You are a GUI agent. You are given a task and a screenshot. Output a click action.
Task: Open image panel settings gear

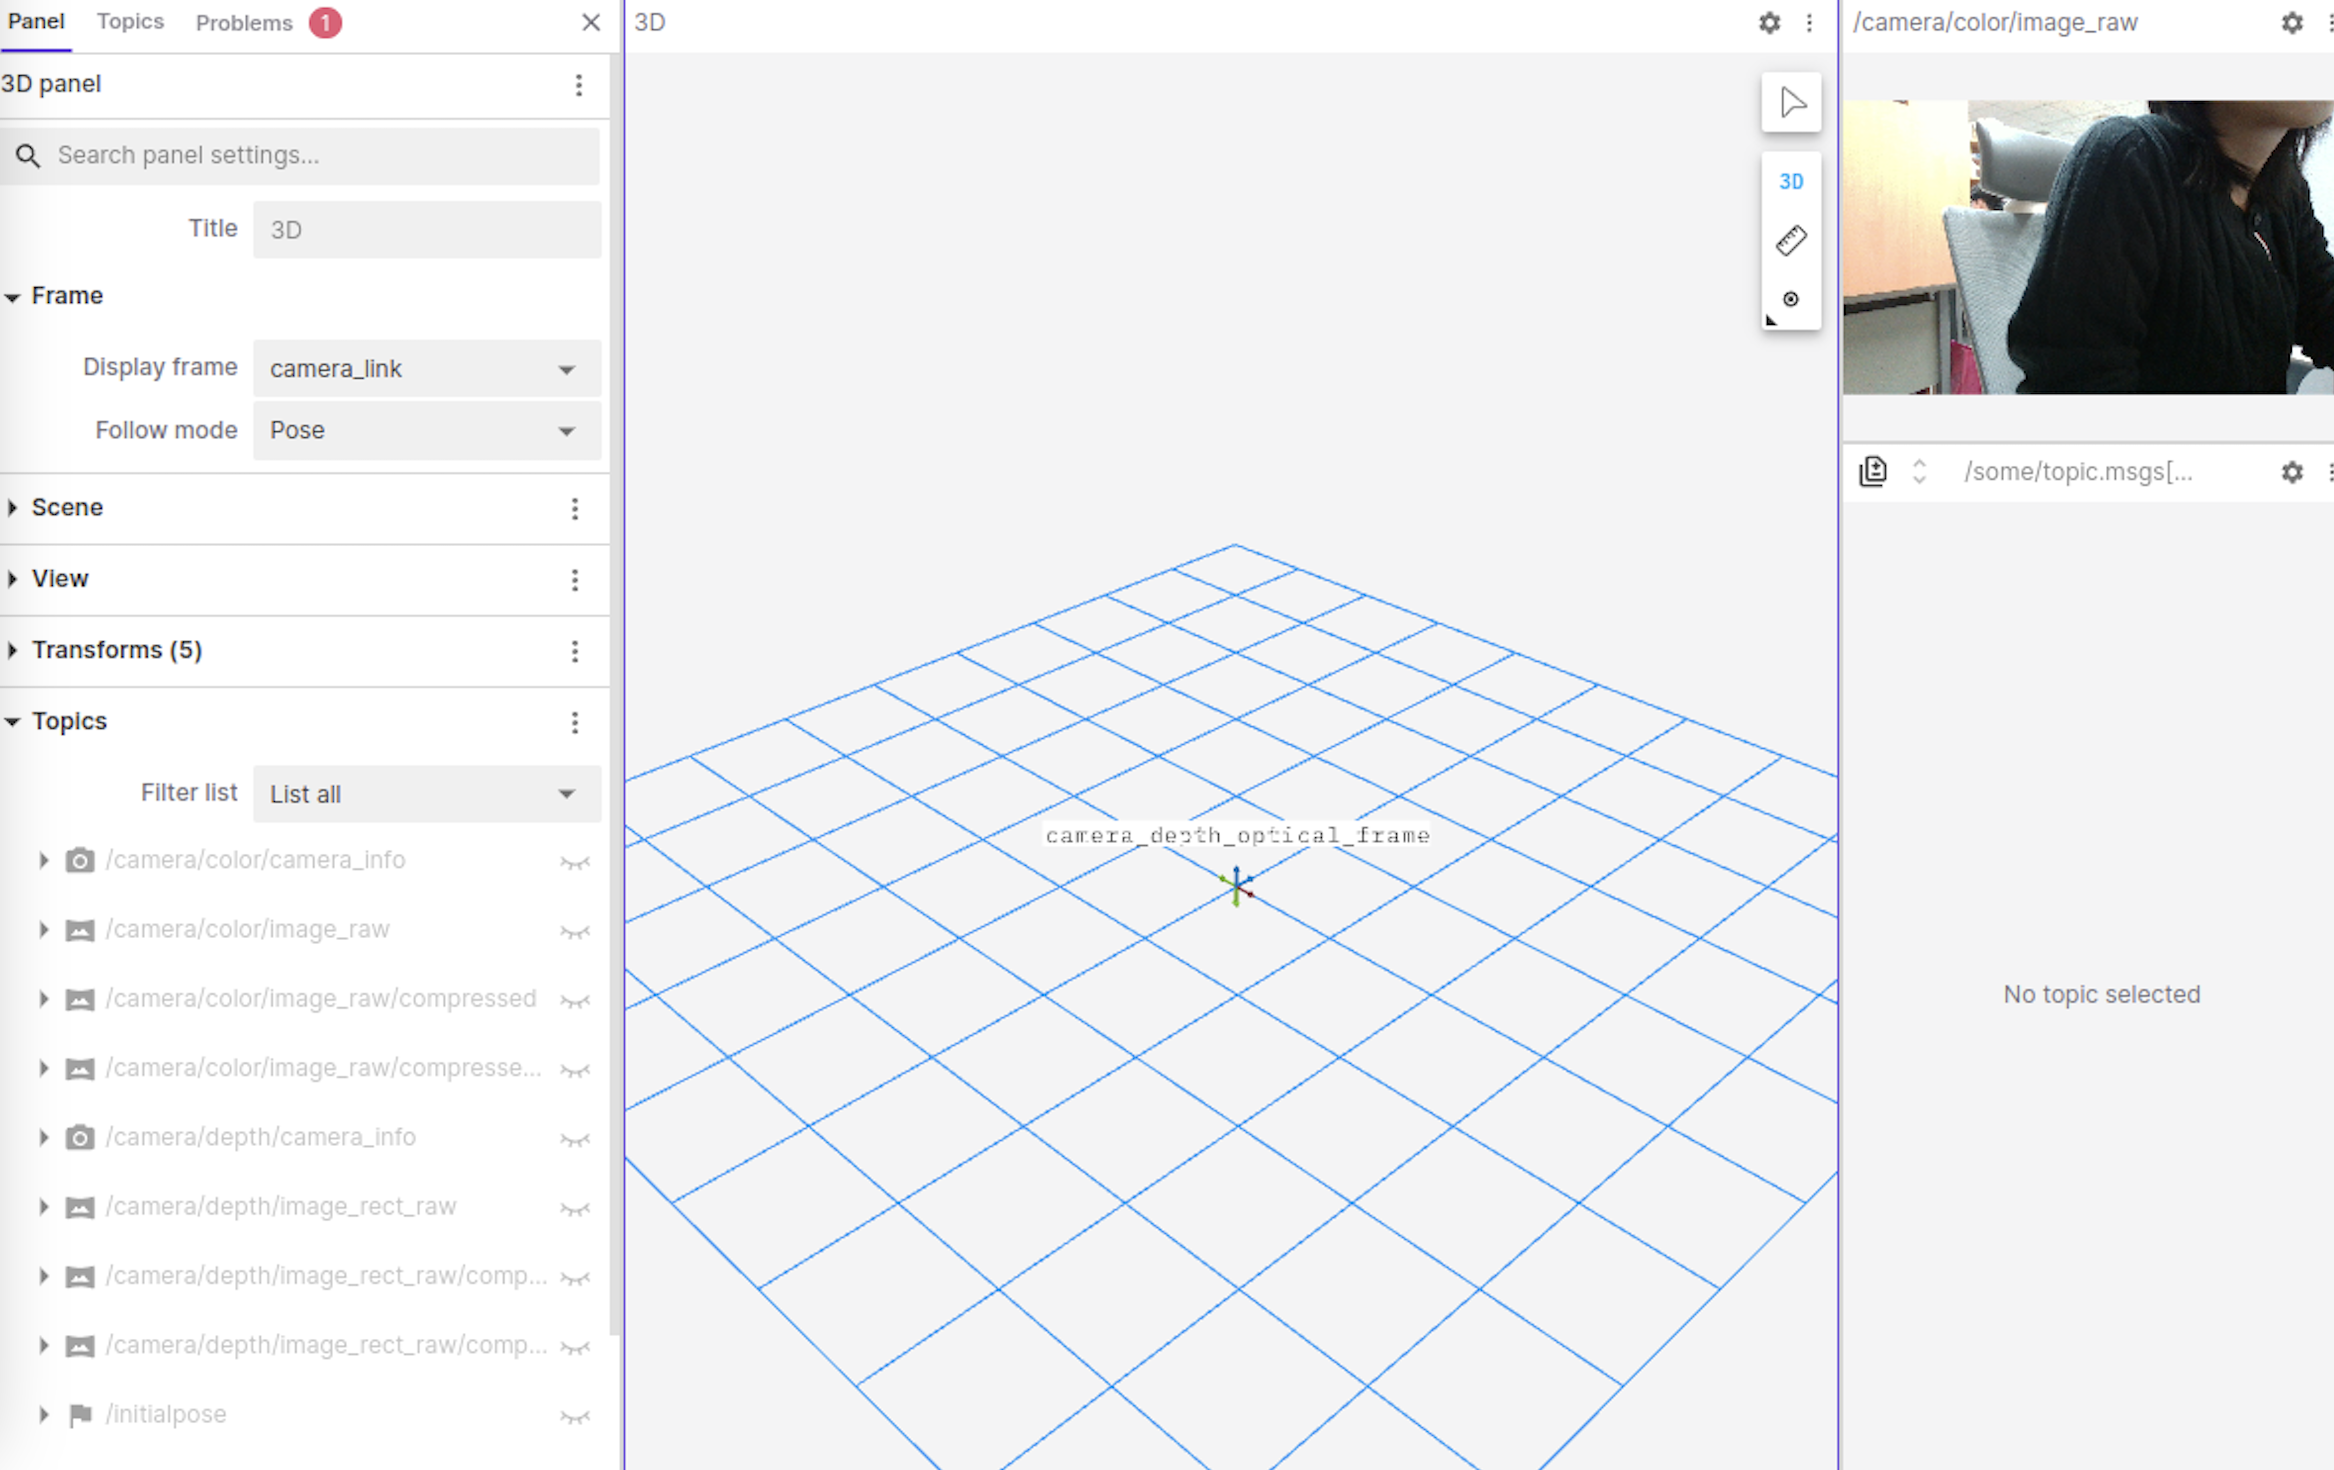[2291, 23]
